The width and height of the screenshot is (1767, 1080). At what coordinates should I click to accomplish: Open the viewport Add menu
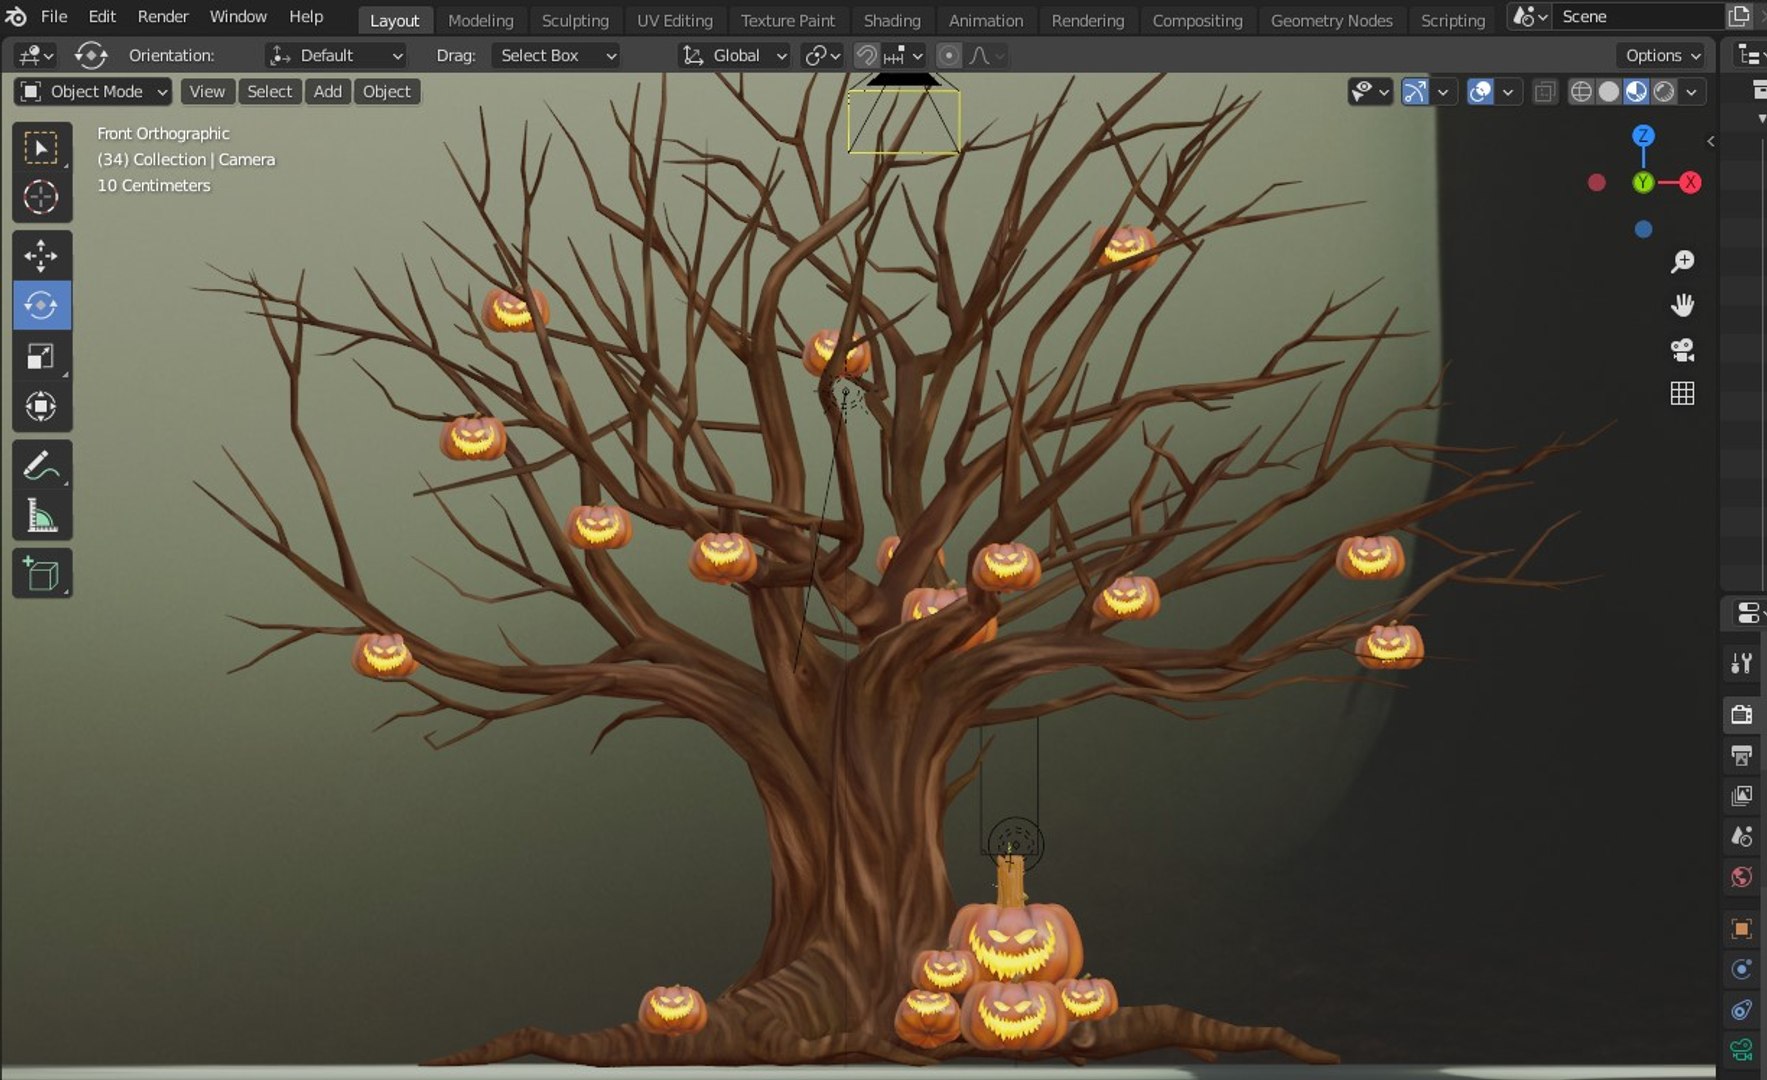click(x=328, y=92)
